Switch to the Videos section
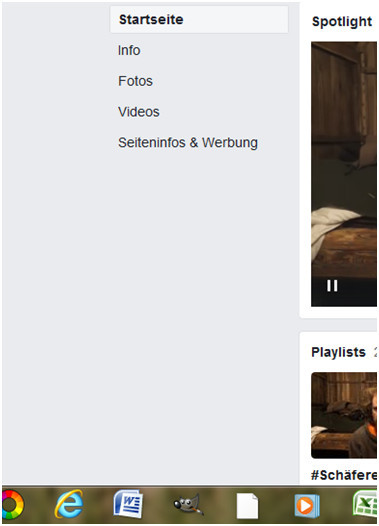This screenshot has width=379, height=526. (139, 112)
